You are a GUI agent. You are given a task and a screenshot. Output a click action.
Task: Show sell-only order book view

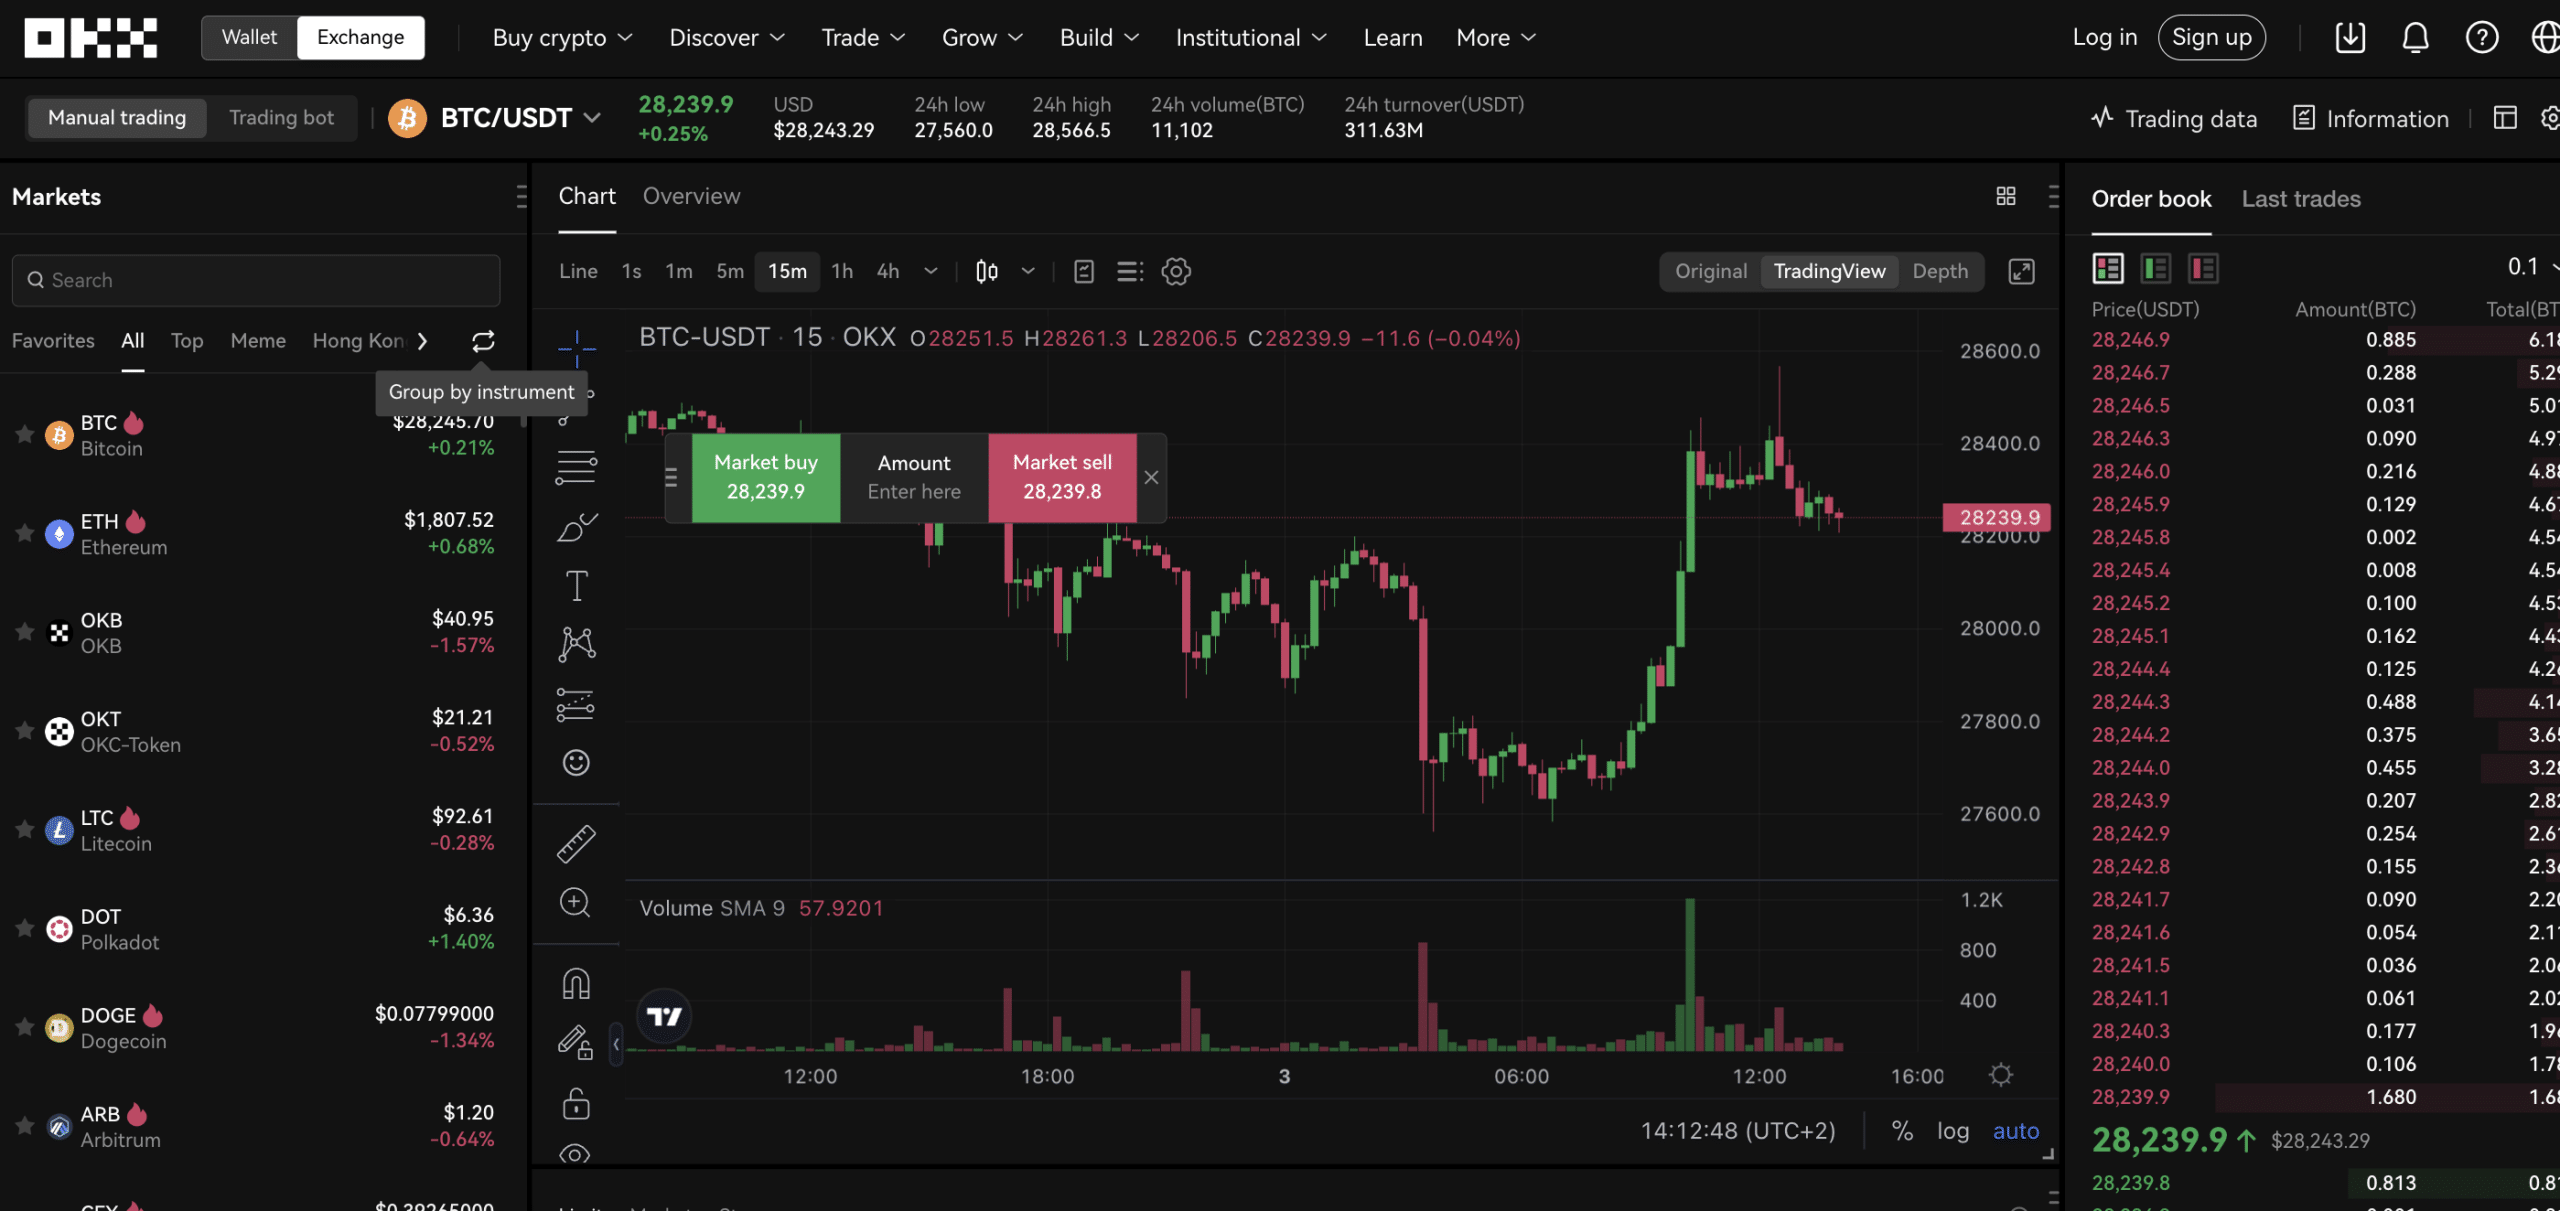tap(2204, 268)
